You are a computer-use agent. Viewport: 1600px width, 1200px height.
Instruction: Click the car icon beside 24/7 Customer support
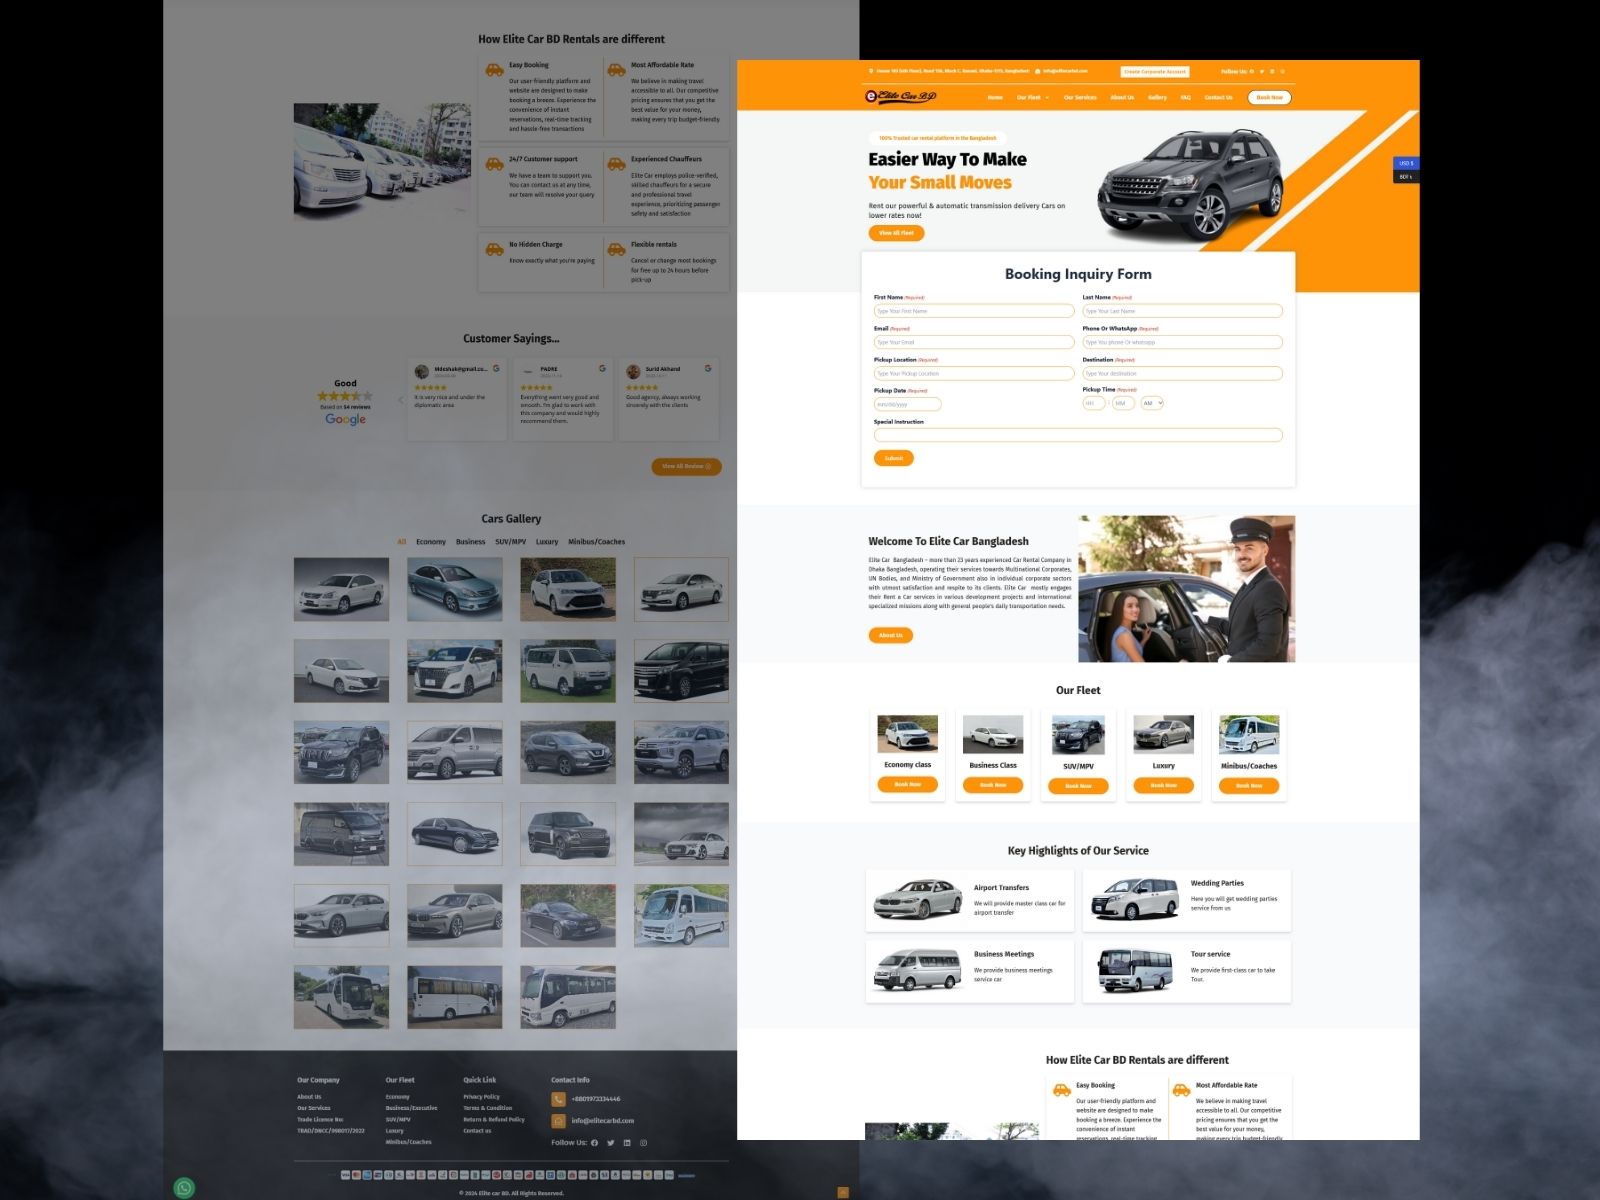[x=494, y=164]
